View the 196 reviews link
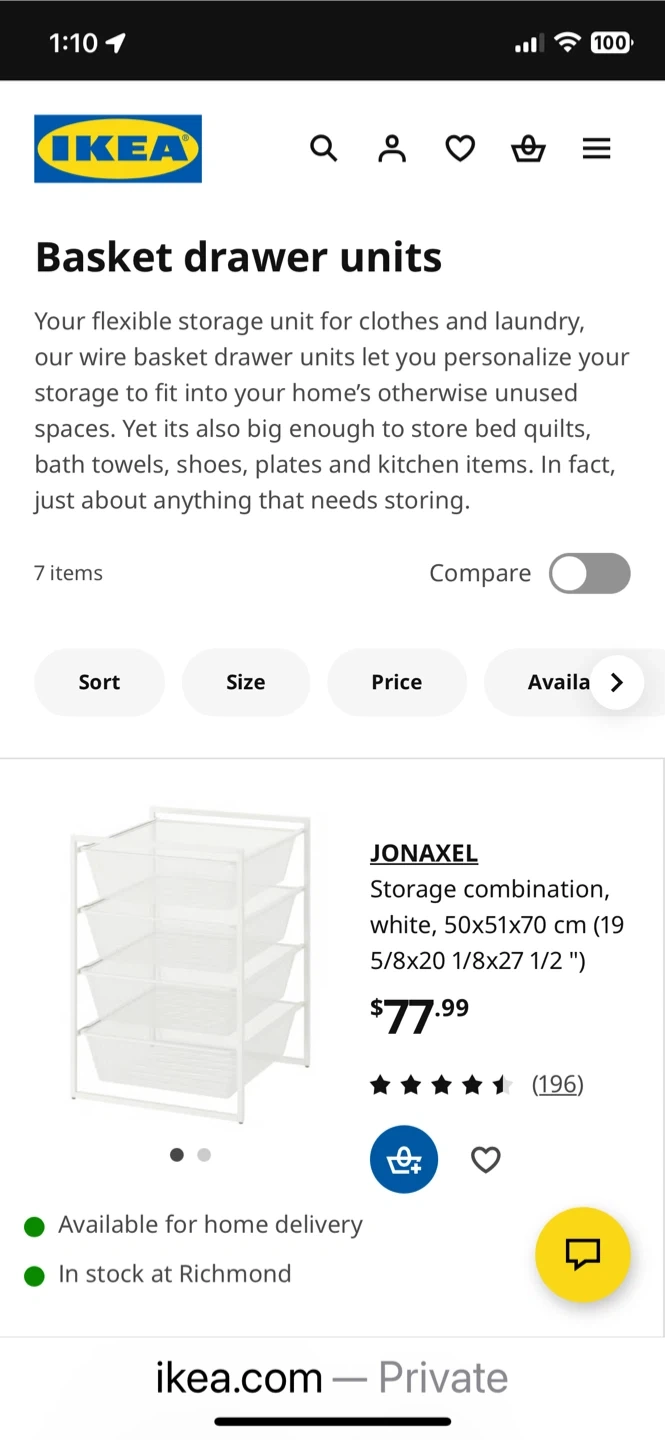This screenshot has height=1440, width=665. [557, 1084]
